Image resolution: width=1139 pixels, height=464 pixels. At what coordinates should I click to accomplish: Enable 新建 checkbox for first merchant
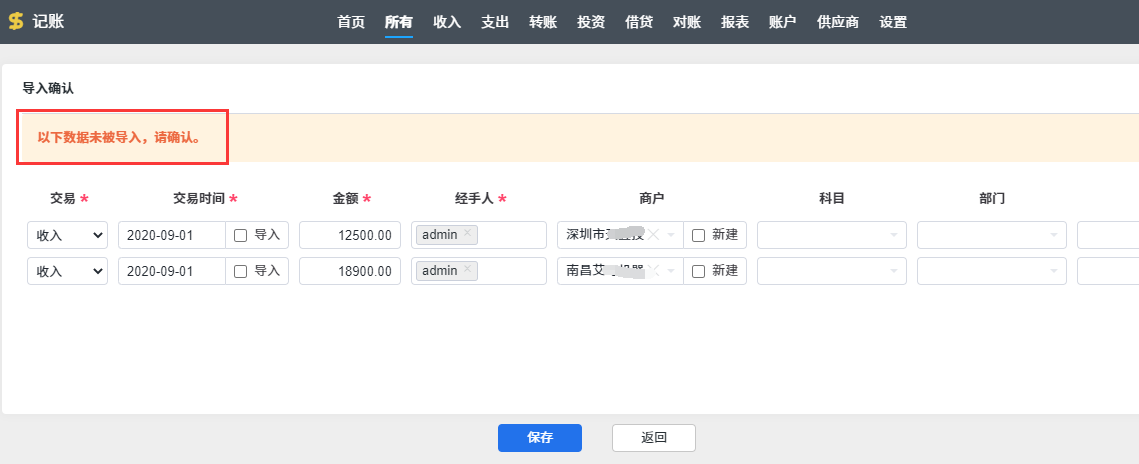699,235
